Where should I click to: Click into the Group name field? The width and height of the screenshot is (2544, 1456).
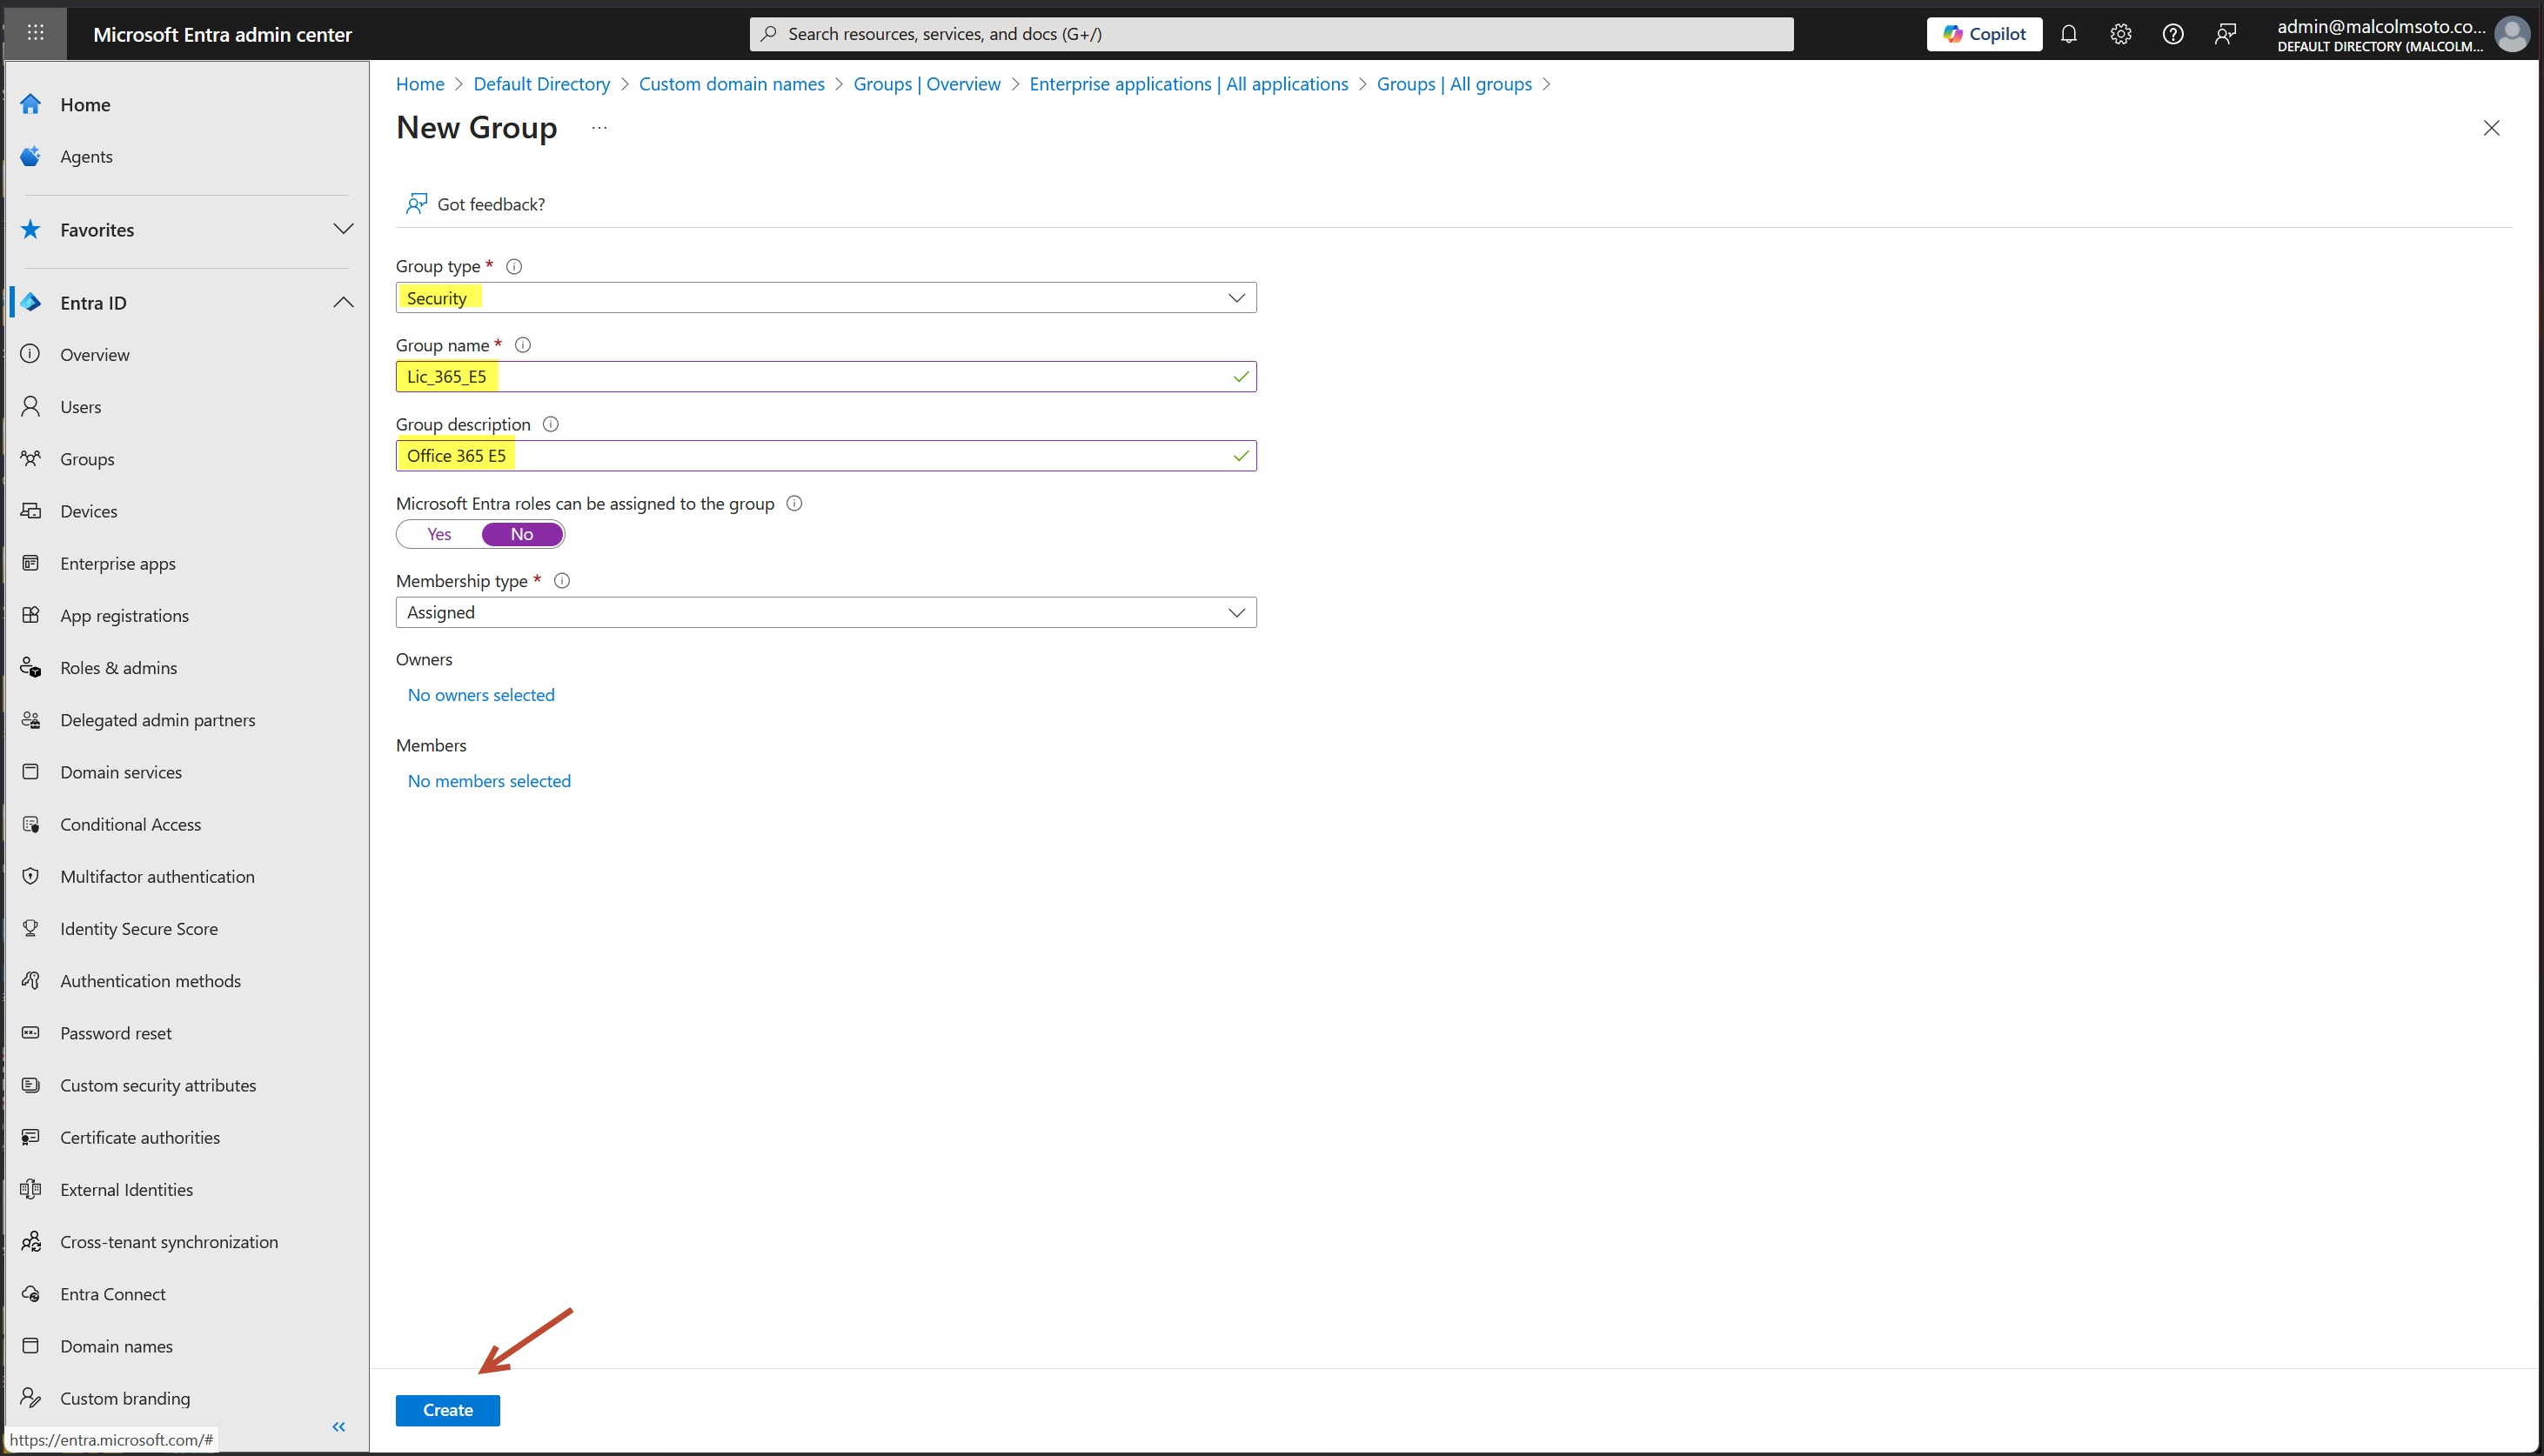[825, 377]
